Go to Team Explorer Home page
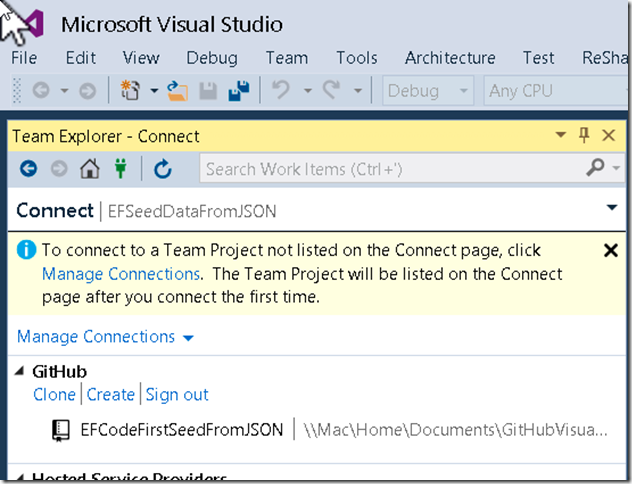This screenshot has height=484, width=632. pyautogui.click(x=89, y=168)
